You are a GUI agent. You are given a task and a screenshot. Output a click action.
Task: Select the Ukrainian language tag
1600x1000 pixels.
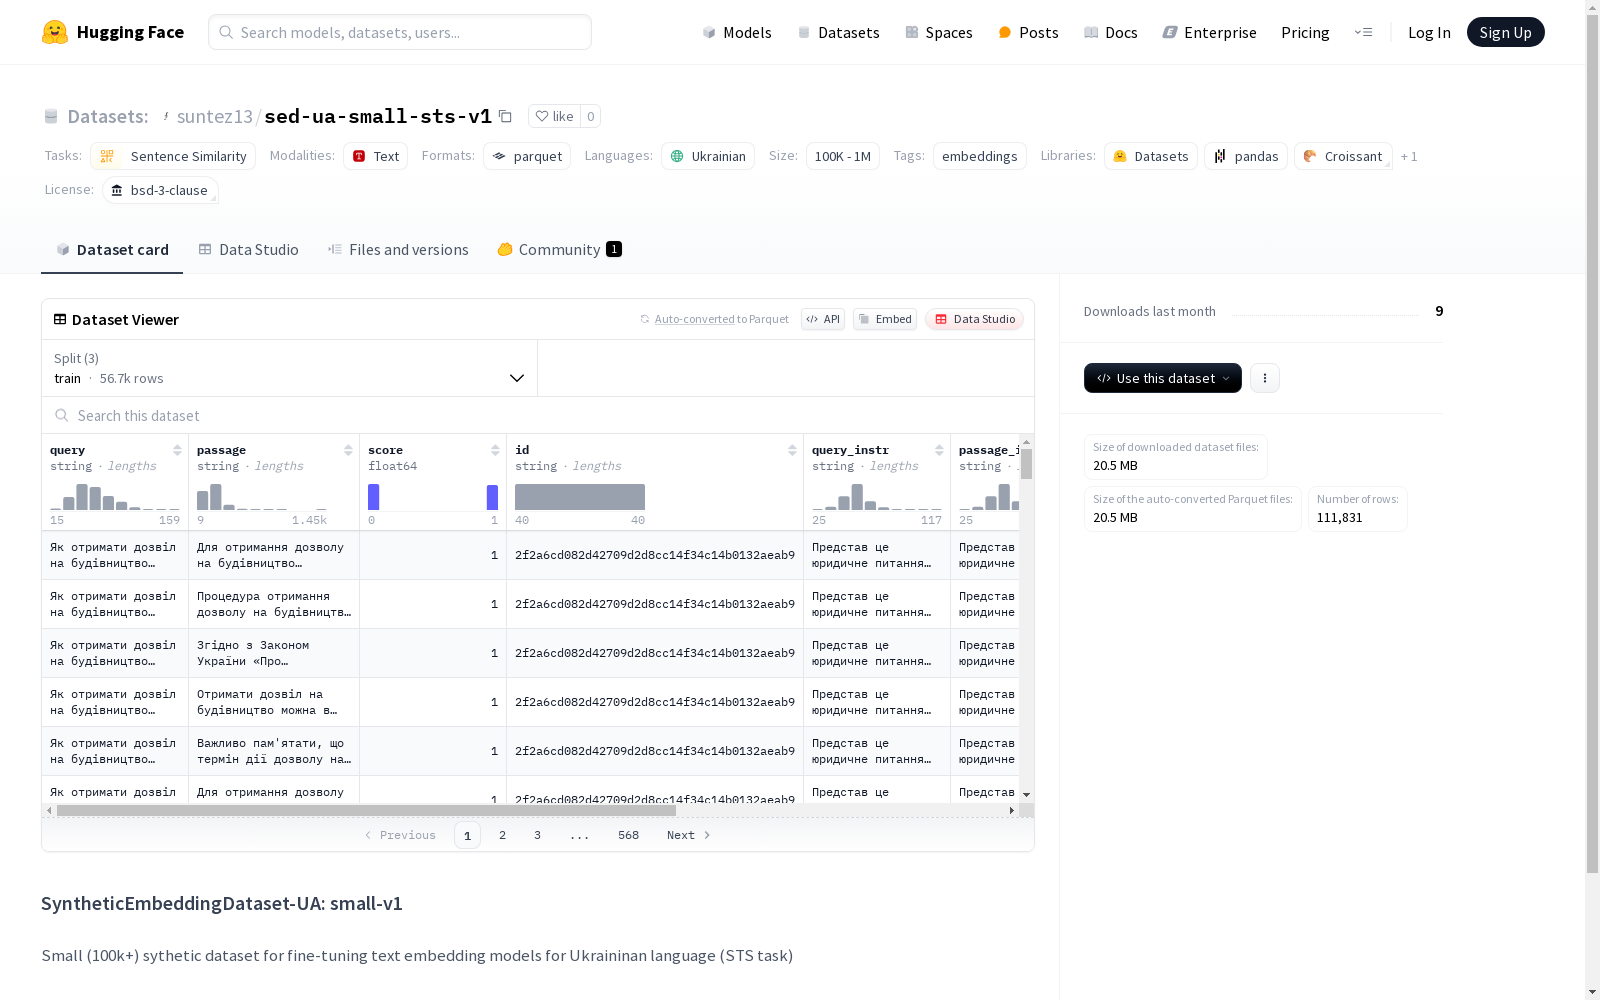click(708, 156)
